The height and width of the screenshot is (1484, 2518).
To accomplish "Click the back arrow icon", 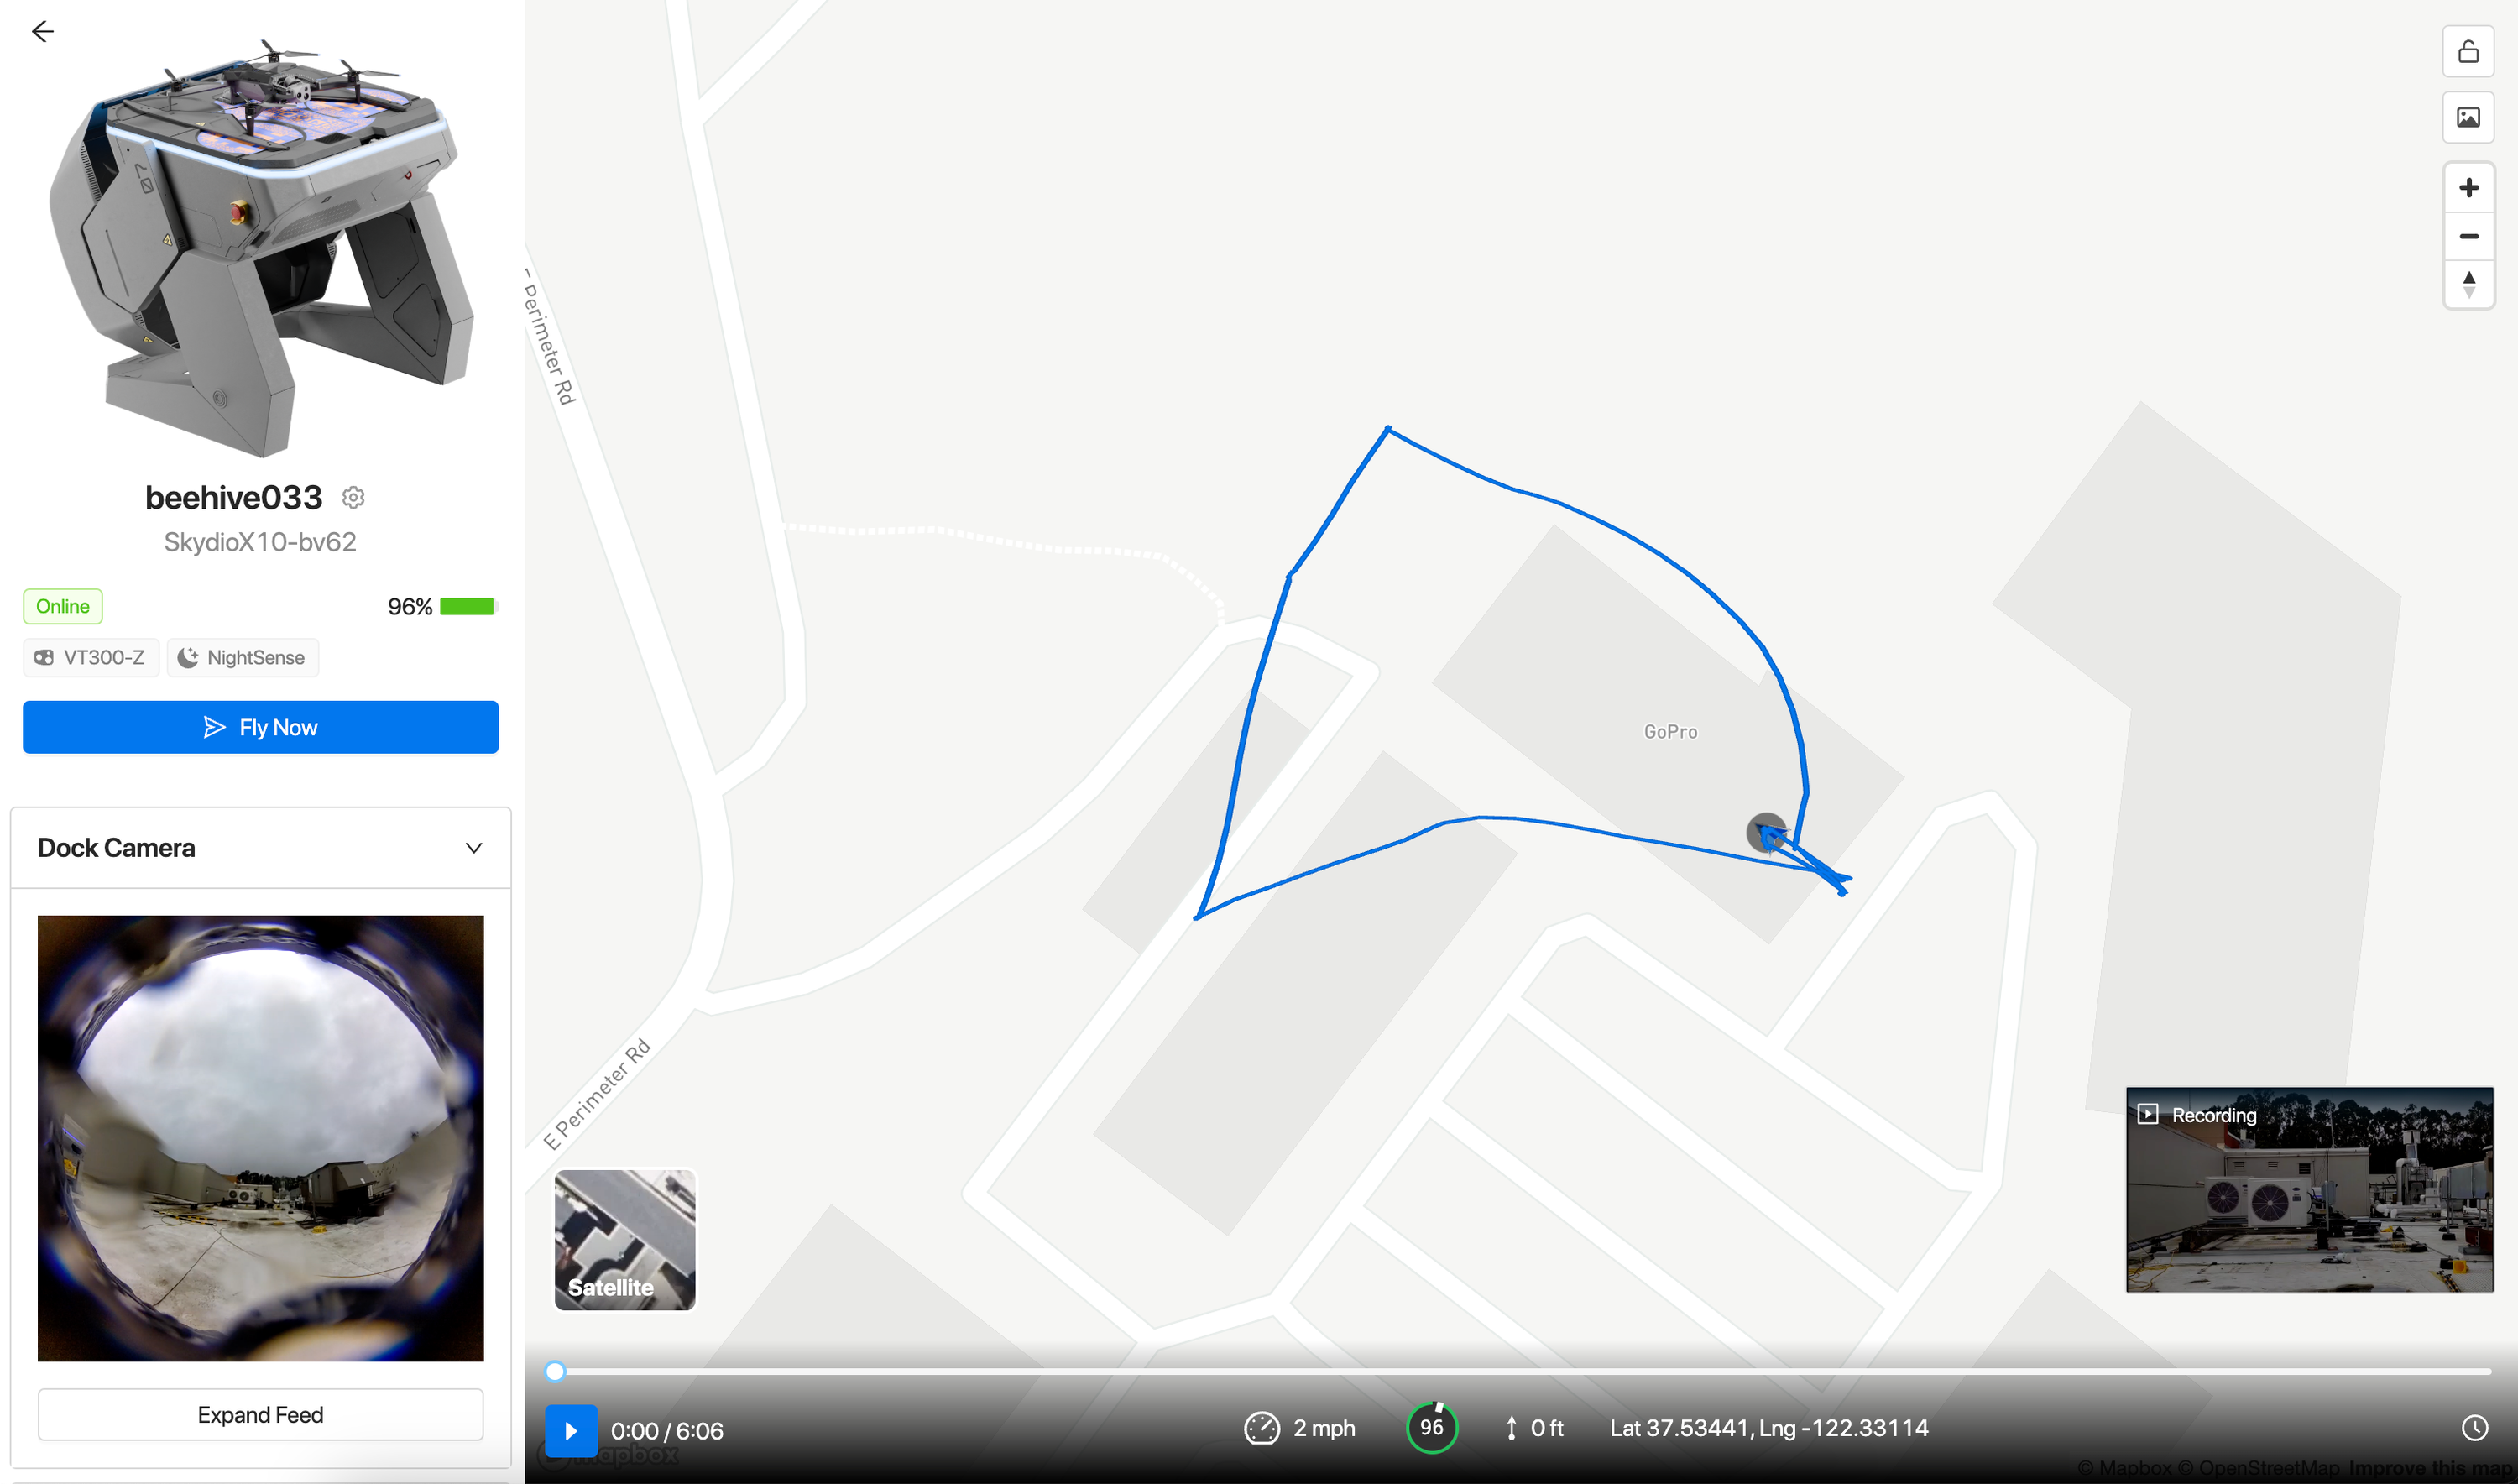I will (42, 32).
